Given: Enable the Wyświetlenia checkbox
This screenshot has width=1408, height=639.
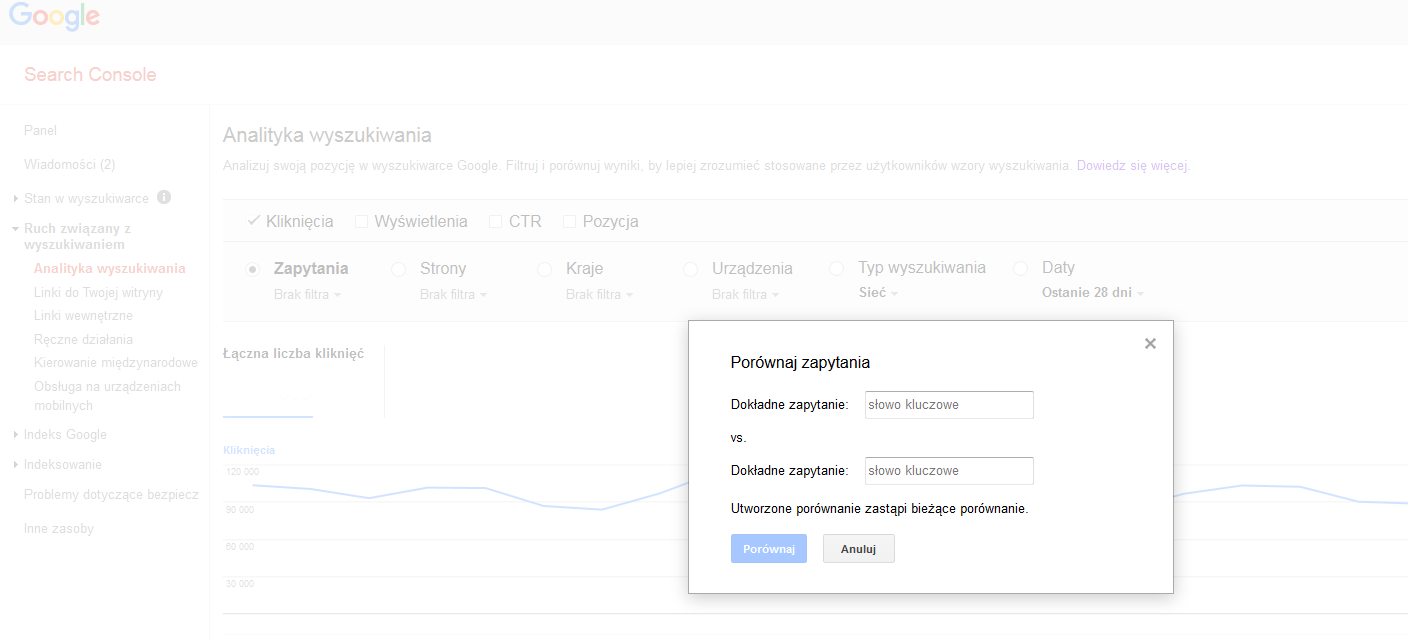Looking at the screenshot, I should tap(361, 221).
